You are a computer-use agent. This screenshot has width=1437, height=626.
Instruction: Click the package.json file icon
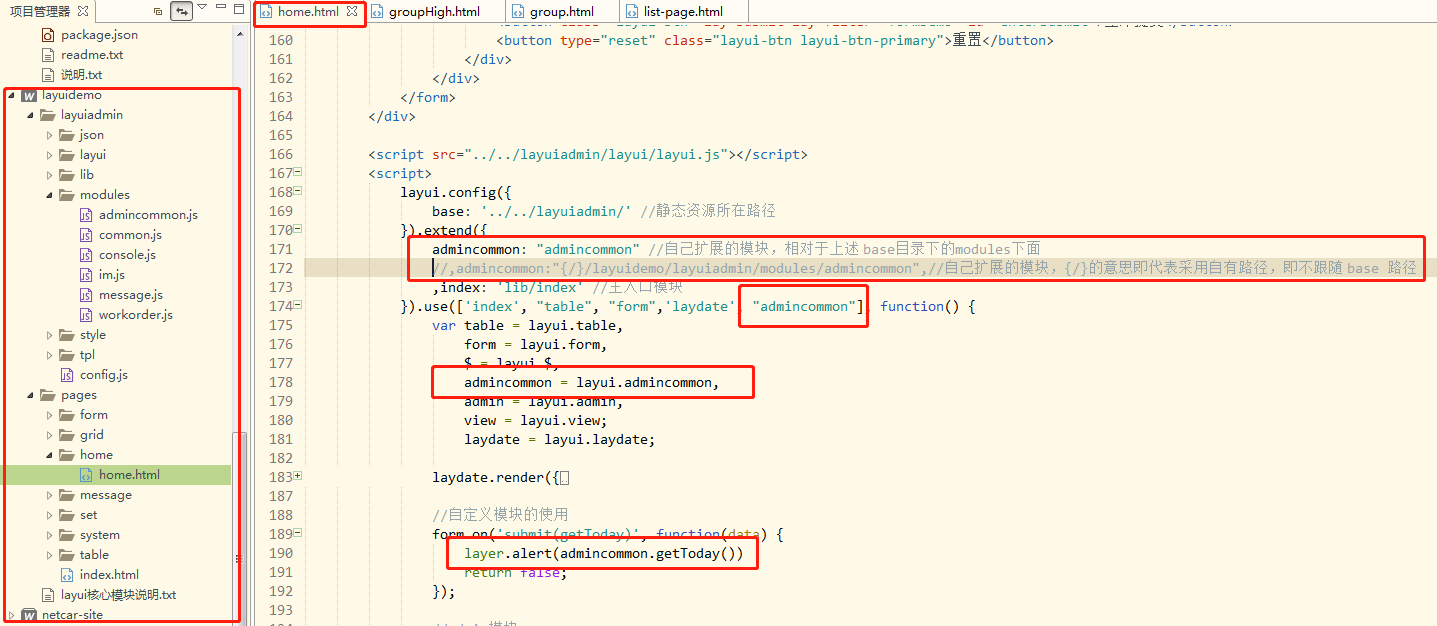click(x=49, y=35)
